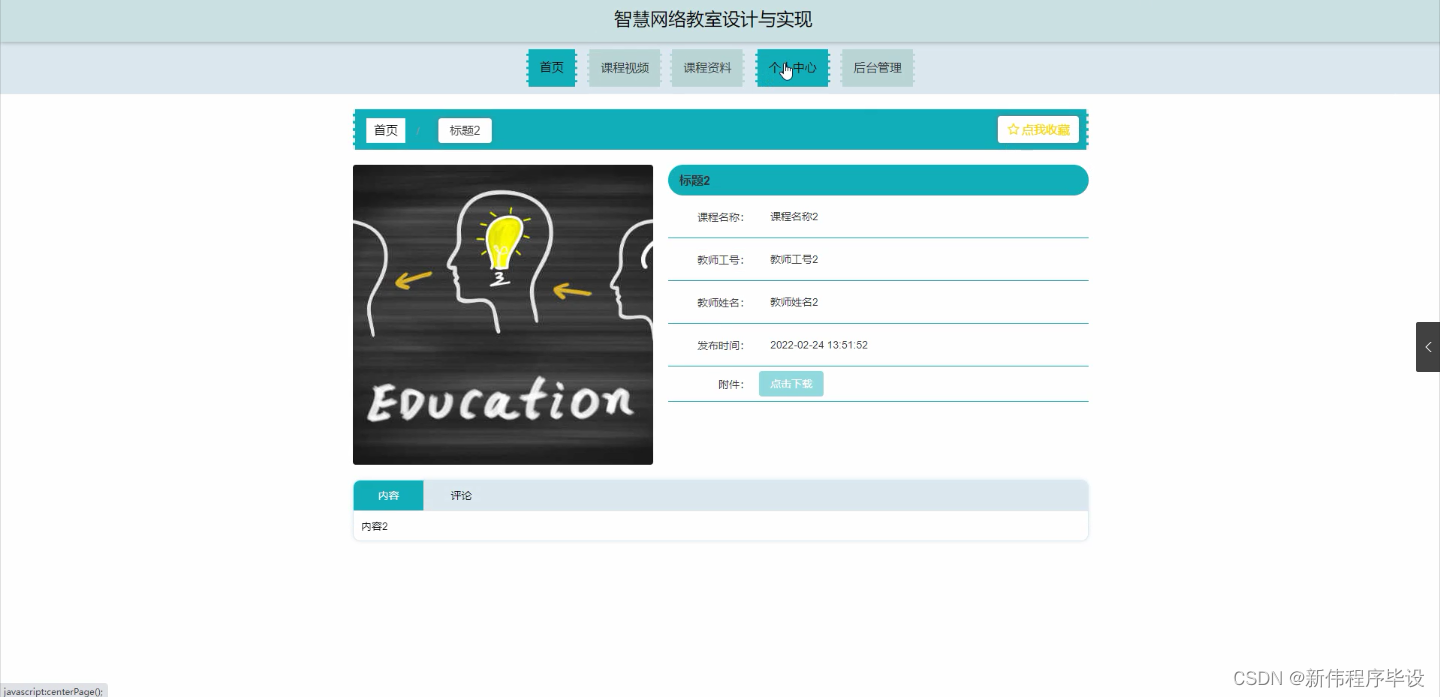1440x697 pixels.
Task: Click the 点我收藏 button
Action: pyautogui.click(x=1038, y=129)
